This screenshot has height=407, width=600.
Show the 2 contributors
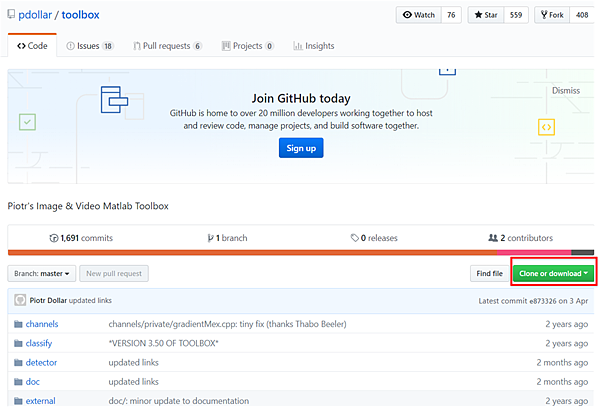pos(520,238)
